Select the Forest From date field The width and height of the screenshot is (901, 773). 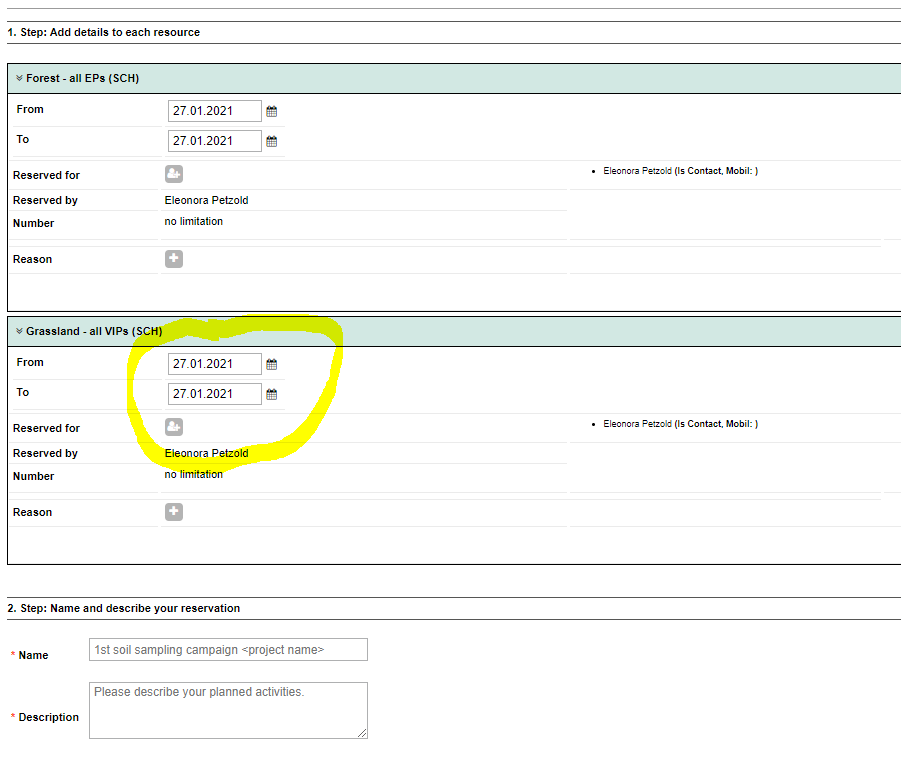214,111
